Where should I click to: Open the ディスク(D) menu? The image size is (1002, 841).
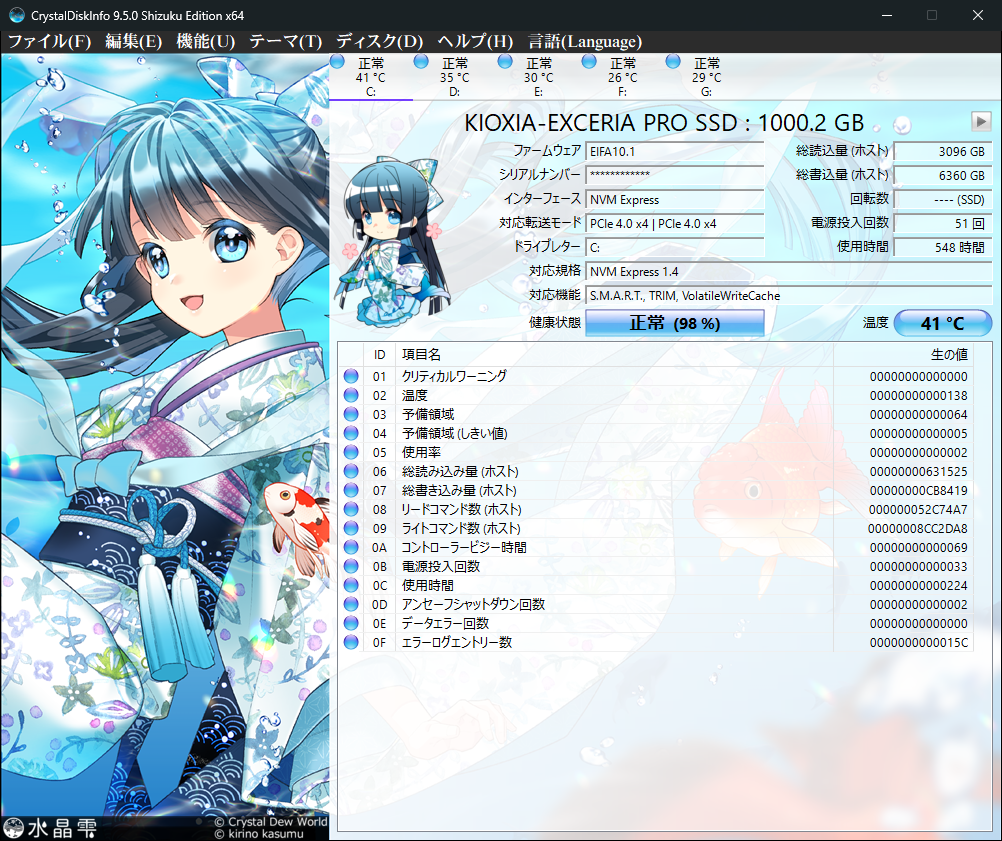tap(380, 42)
